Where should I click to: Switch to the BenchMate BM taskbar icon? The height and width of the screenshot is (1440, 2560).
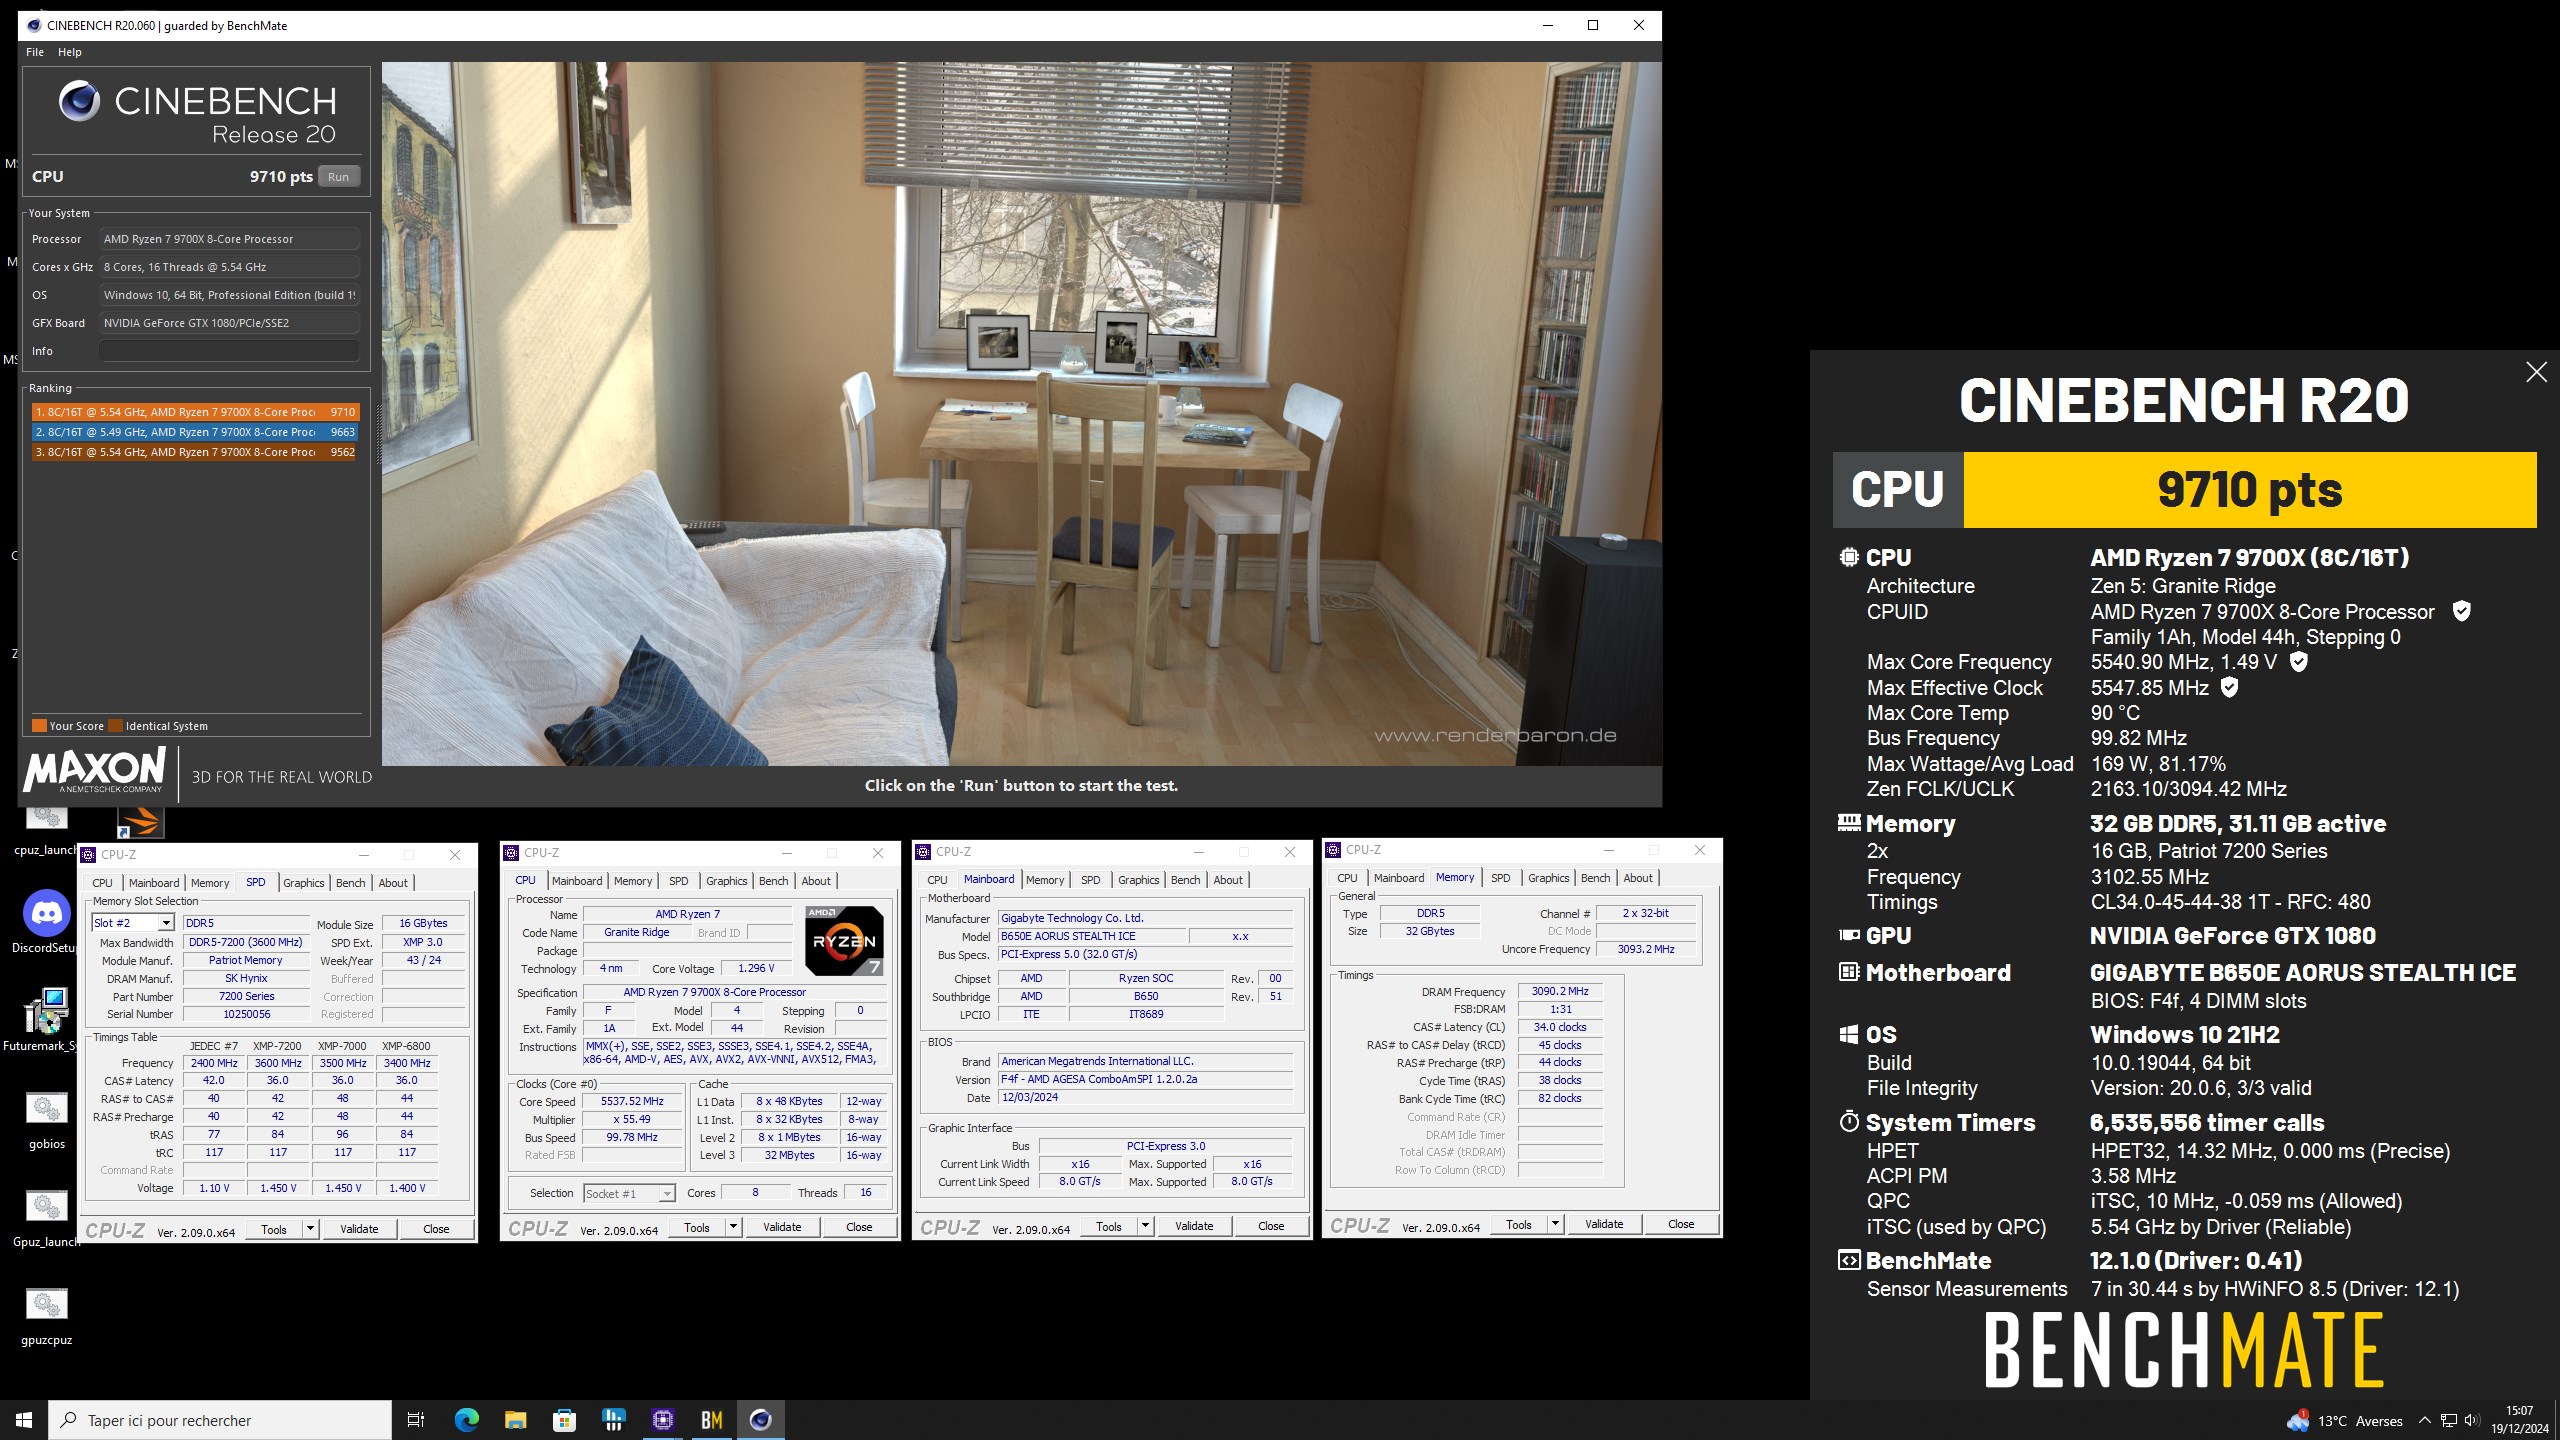tap(711, 1420)
